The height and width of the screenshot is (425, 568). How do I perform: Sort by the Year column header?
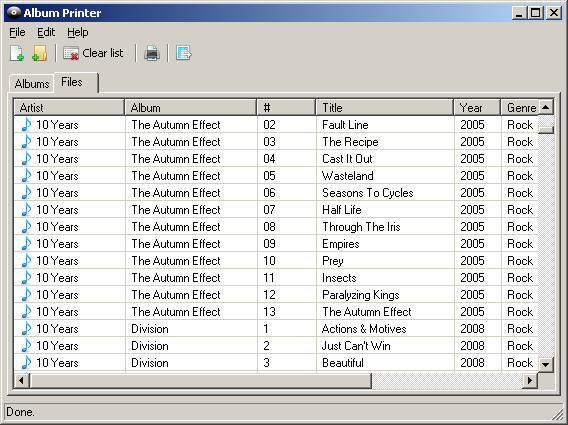pyautogui.click(x=477, y=108)
